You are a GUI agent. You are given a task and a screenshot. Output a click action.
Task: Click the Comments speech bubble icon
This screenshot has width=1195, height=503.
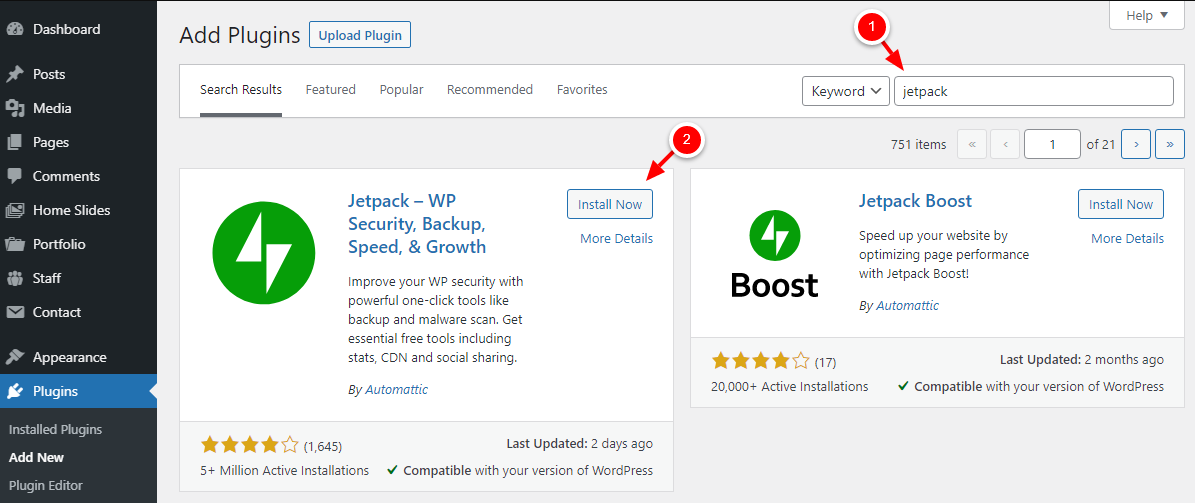[15, 176]
